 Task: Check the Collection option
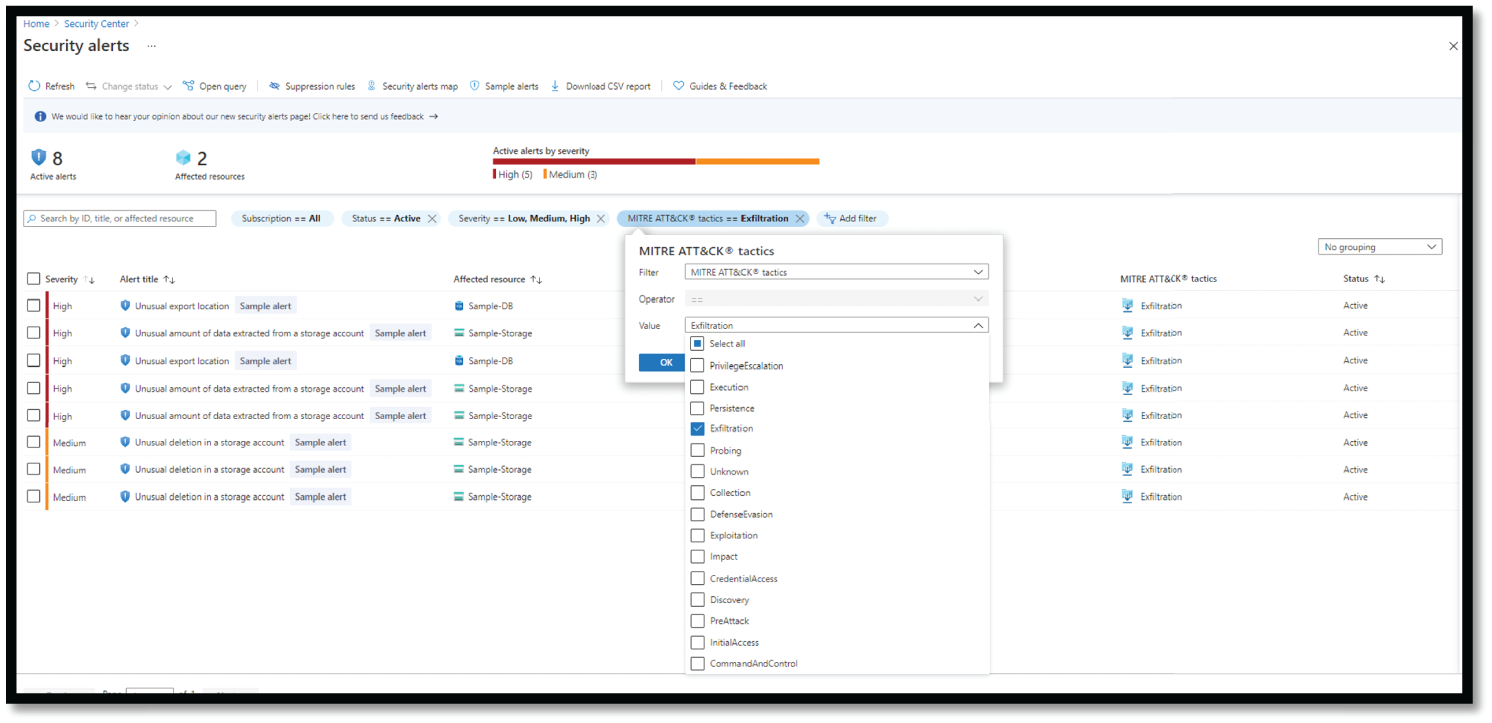click(x=697, y=492)
